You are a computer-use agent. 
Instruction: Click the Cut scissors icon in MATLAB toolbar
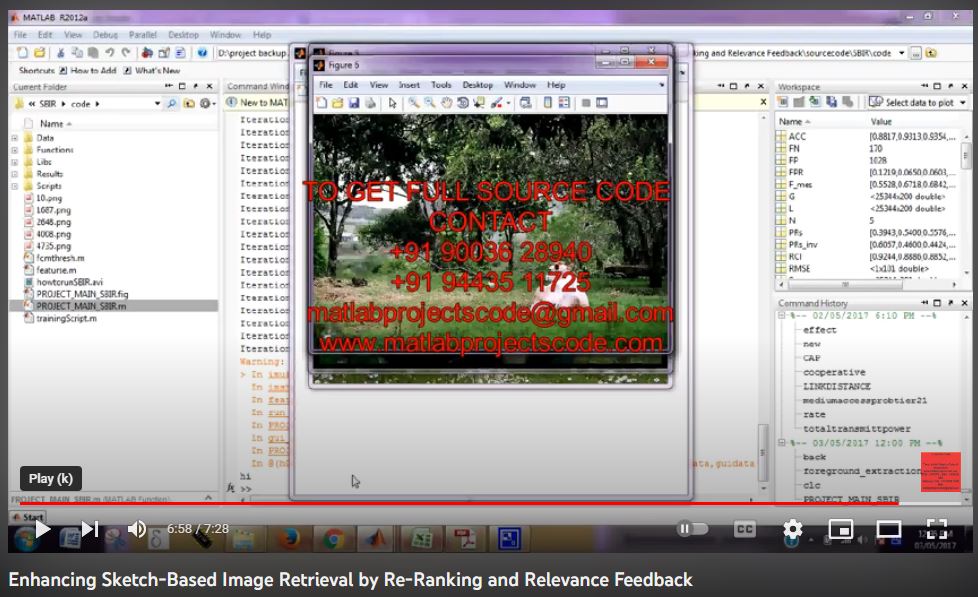(x=61, y=53)
